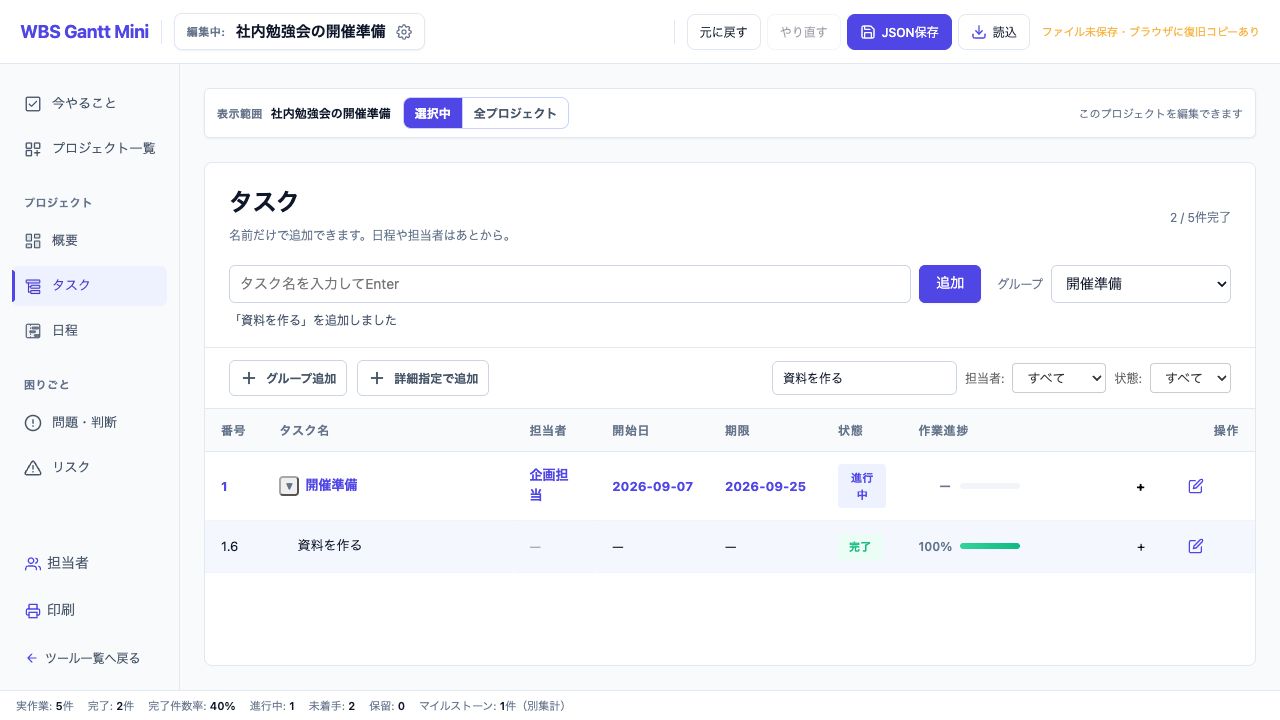Screen dimensions: 1280x720
Task: Click the 100% progress bar for 資料を作る
Action: (x=990, y=546)
